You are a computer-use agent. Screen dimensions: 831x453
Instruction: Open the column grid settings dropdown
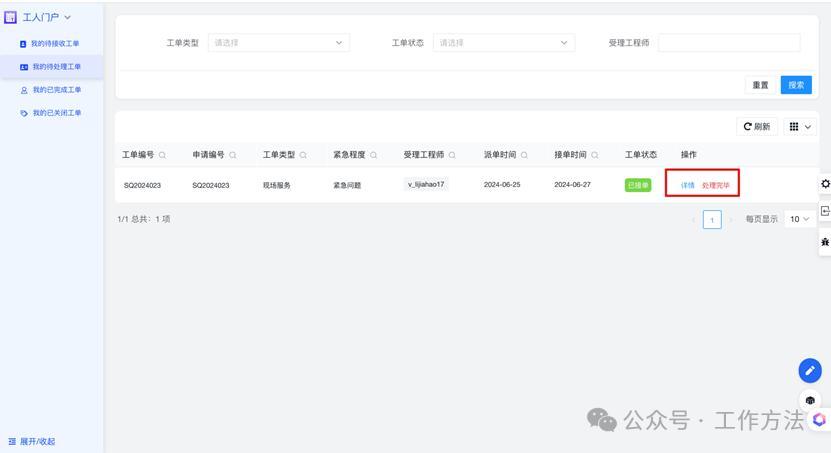pyautogui.click(x=800, y=127)
